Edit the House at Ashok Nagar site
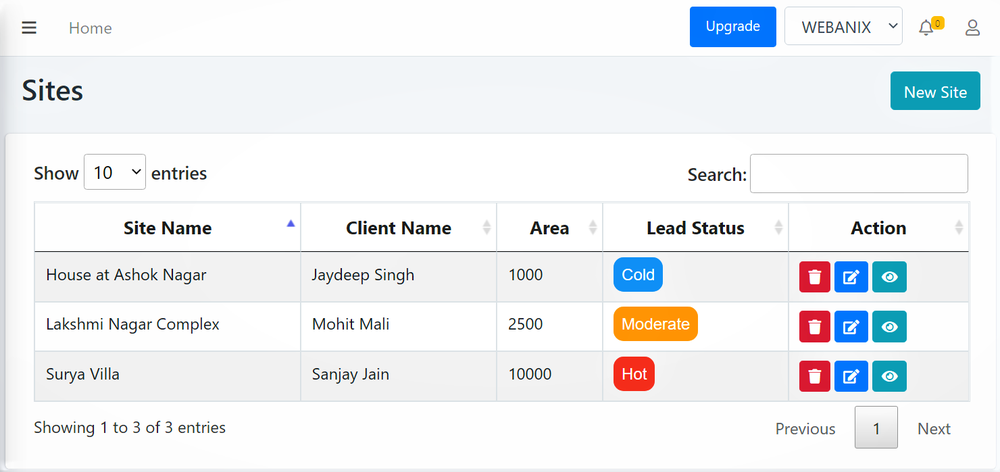Viewport: 1000px width, 472px height. 851,277
